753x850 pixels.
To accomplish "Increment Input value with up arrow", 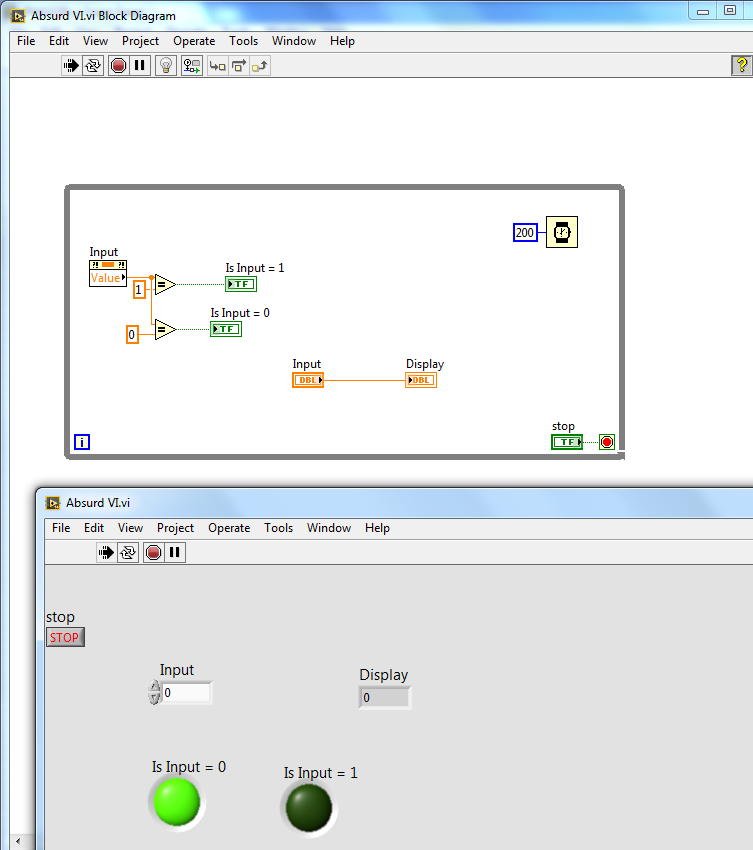I will click(x=155, y=686).
